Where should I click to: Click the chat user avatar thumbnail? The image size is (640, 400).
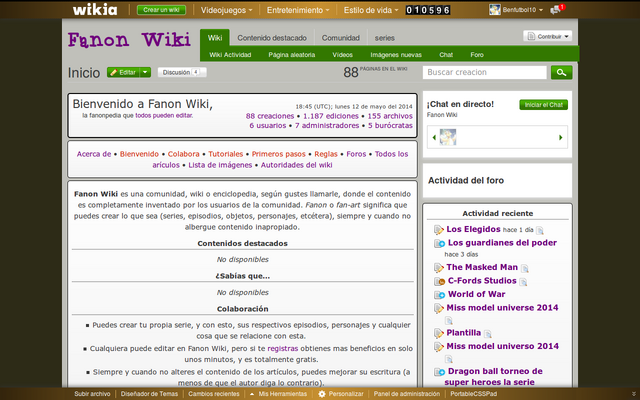pyautogui.click(x=448, y=137)
